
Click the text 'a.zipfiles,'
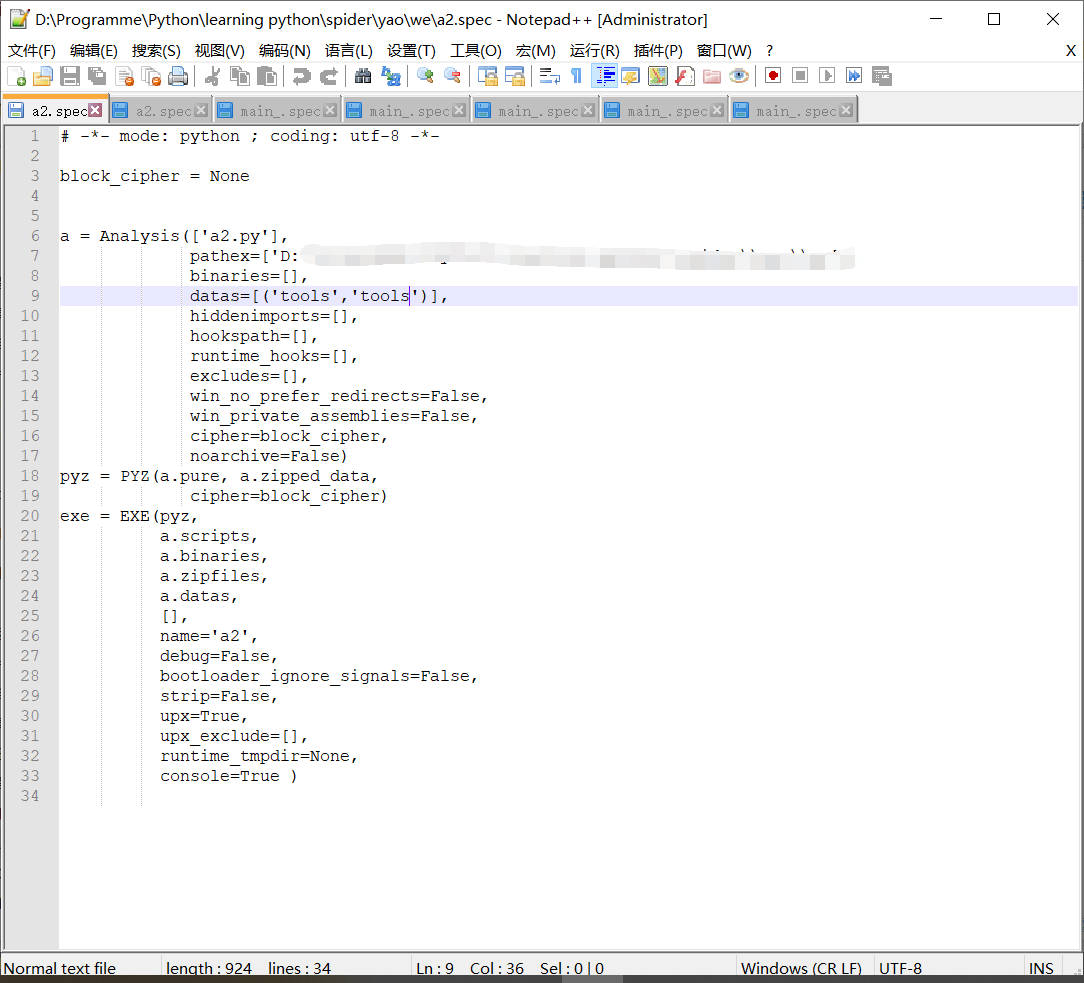pos(214,576)
